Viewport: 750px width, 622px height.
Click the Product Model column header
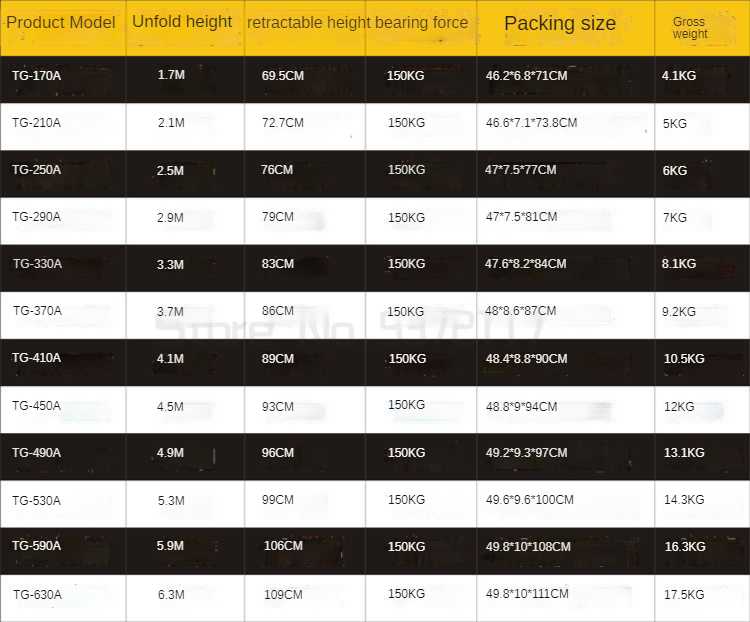(x=61, y=22)
